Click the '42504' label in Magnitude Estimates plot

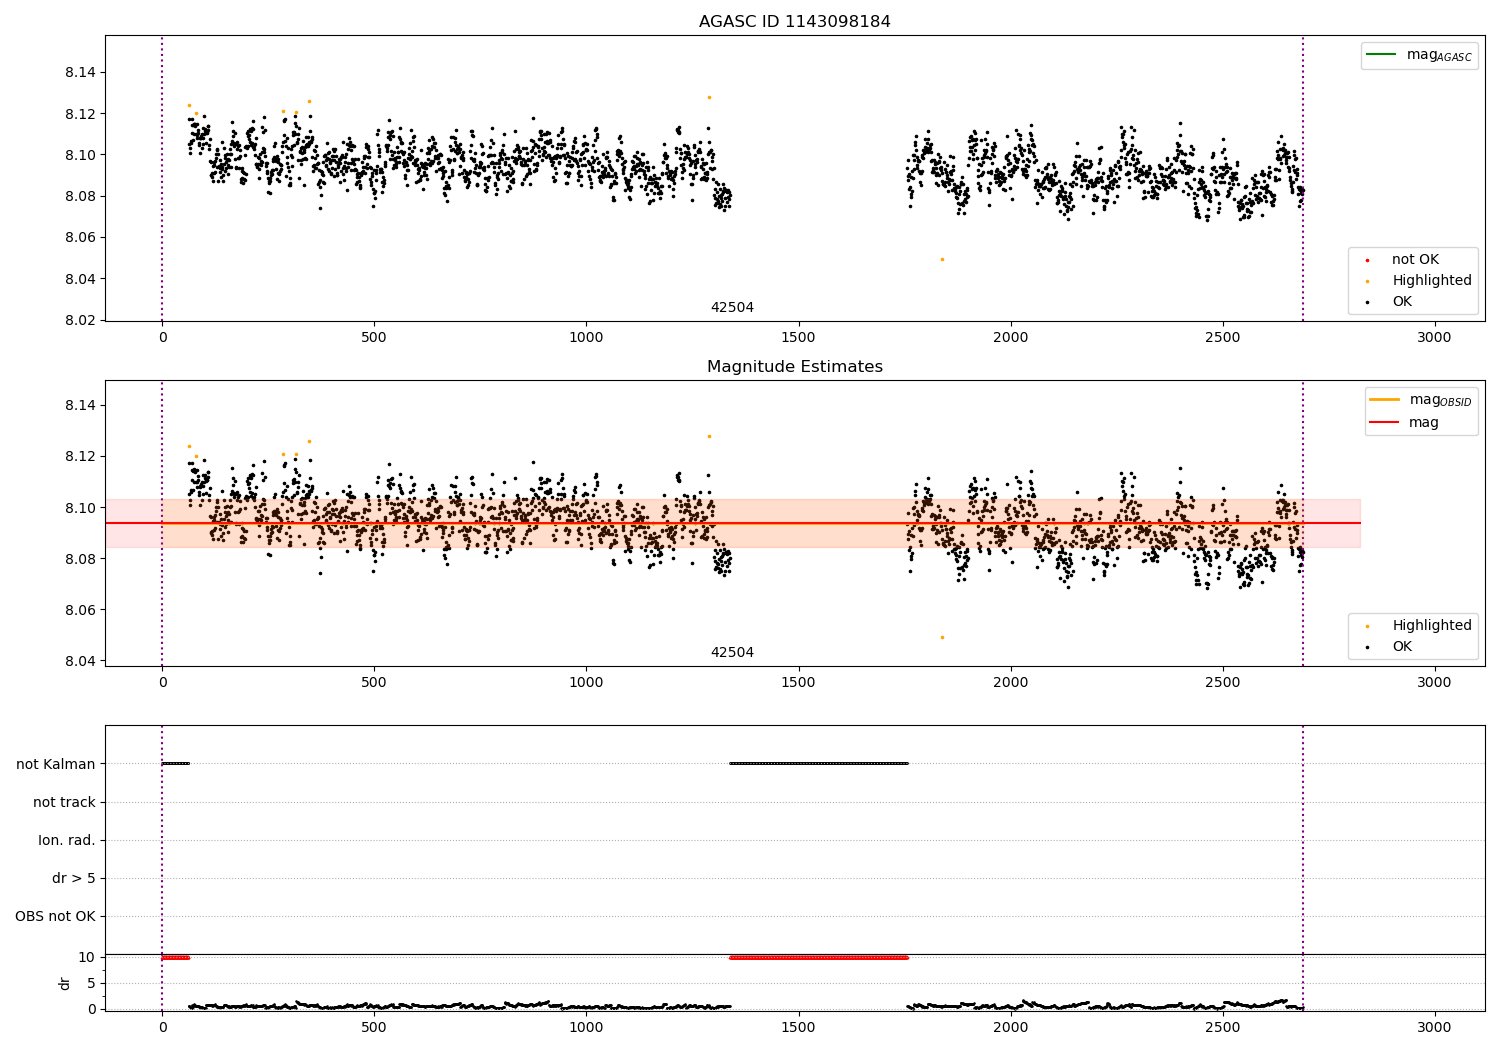732,653
